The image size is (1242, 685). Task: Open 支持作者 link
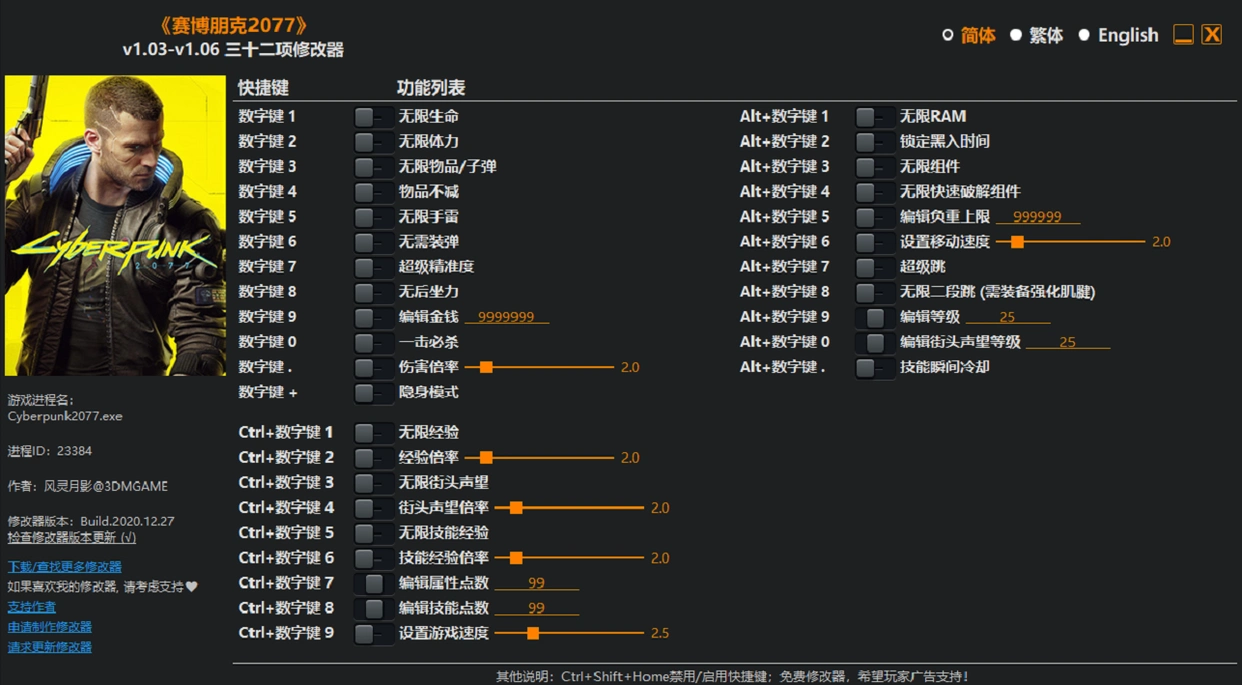[x=32, y=607]
